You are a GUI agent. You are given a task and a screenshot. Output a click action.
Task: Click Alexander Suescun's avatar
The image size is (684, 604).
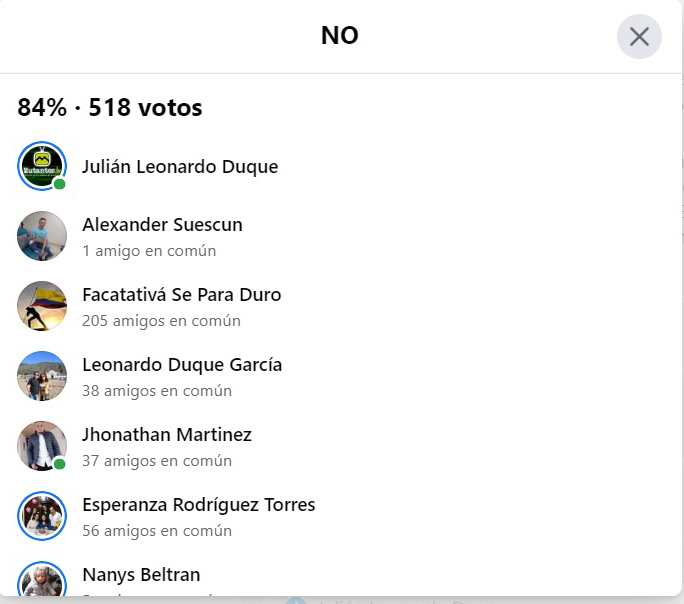click(x=42, y=236)
